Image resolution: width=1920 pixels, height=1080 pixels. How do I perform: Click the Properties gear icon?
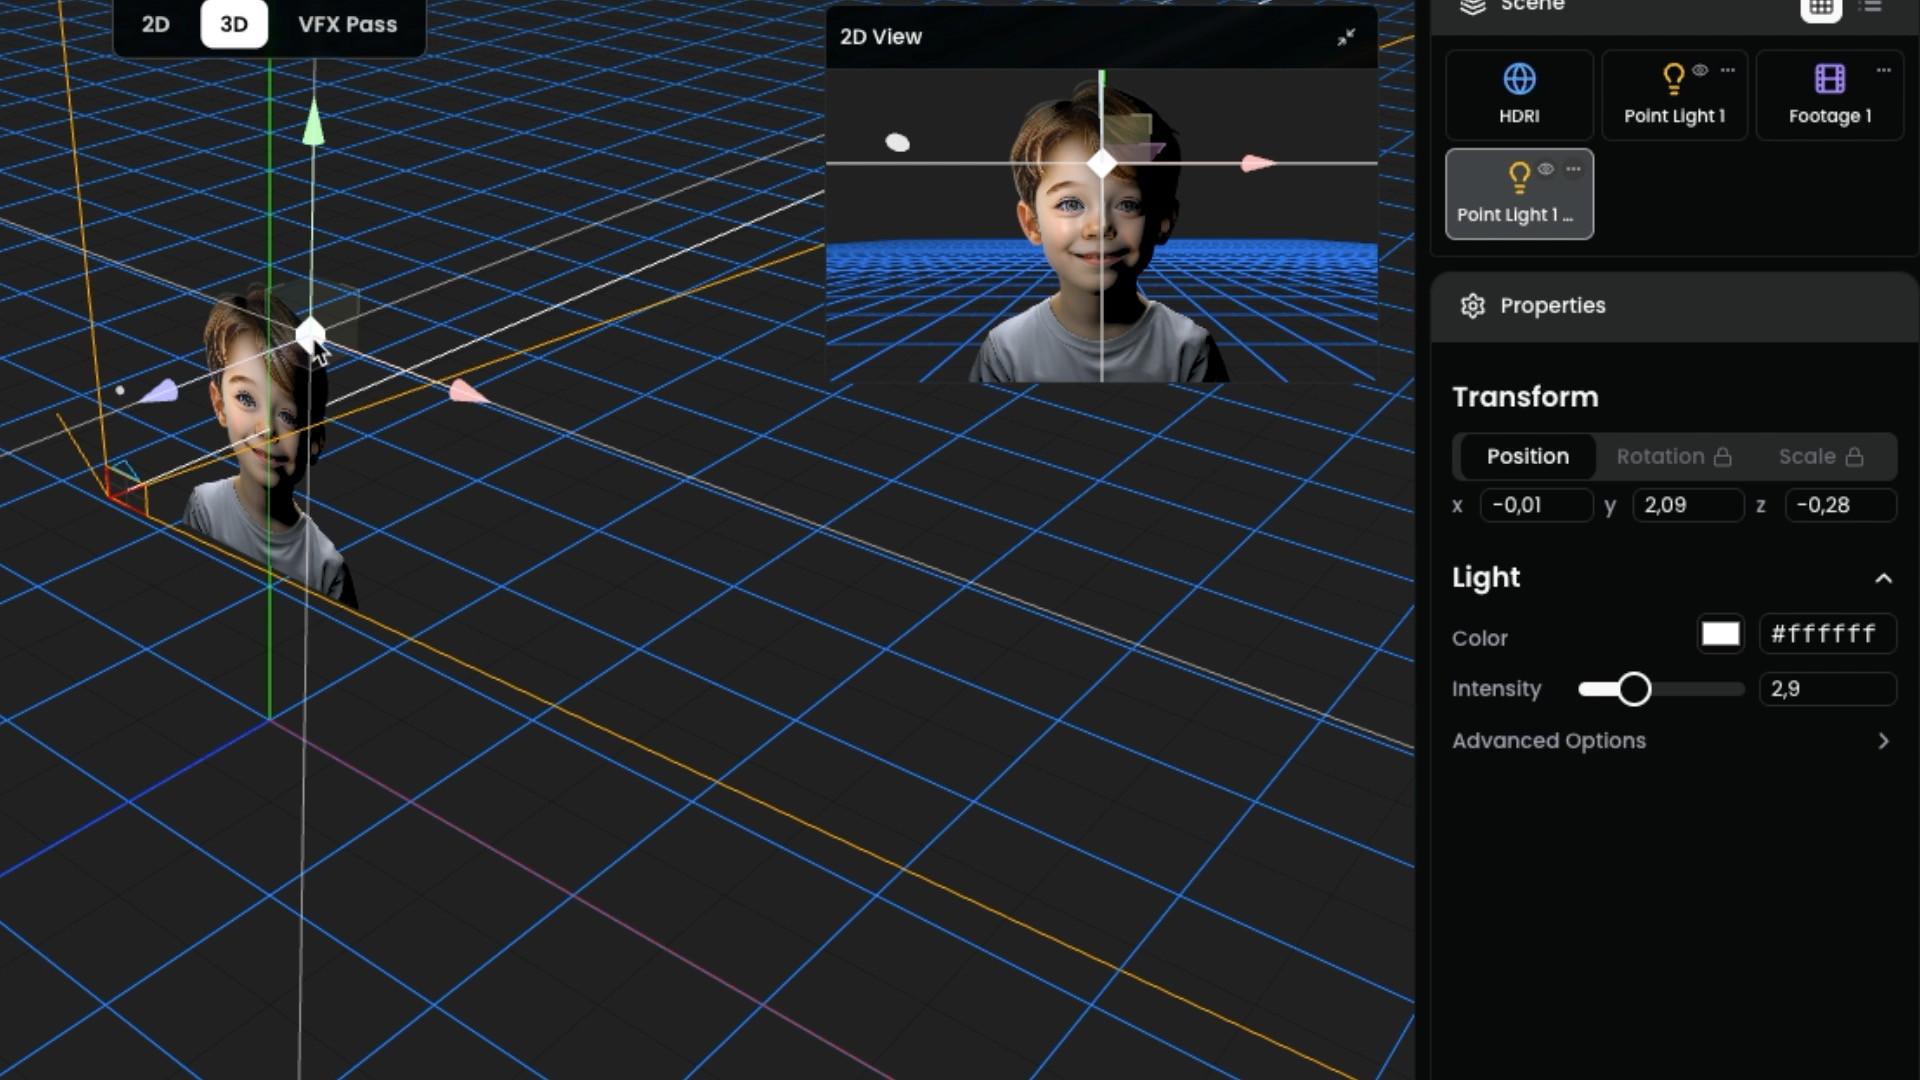(x=1472, y=306)
